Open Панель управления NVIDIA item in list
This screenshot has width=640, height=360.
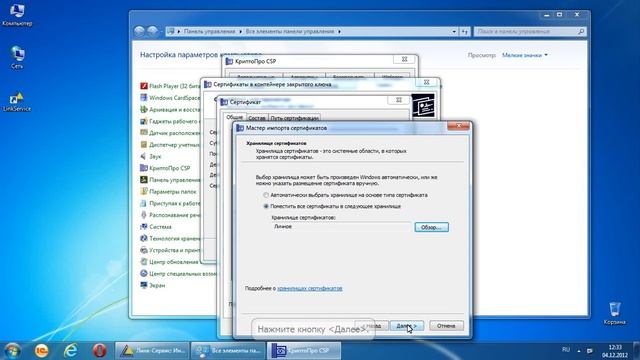[171, 180]
